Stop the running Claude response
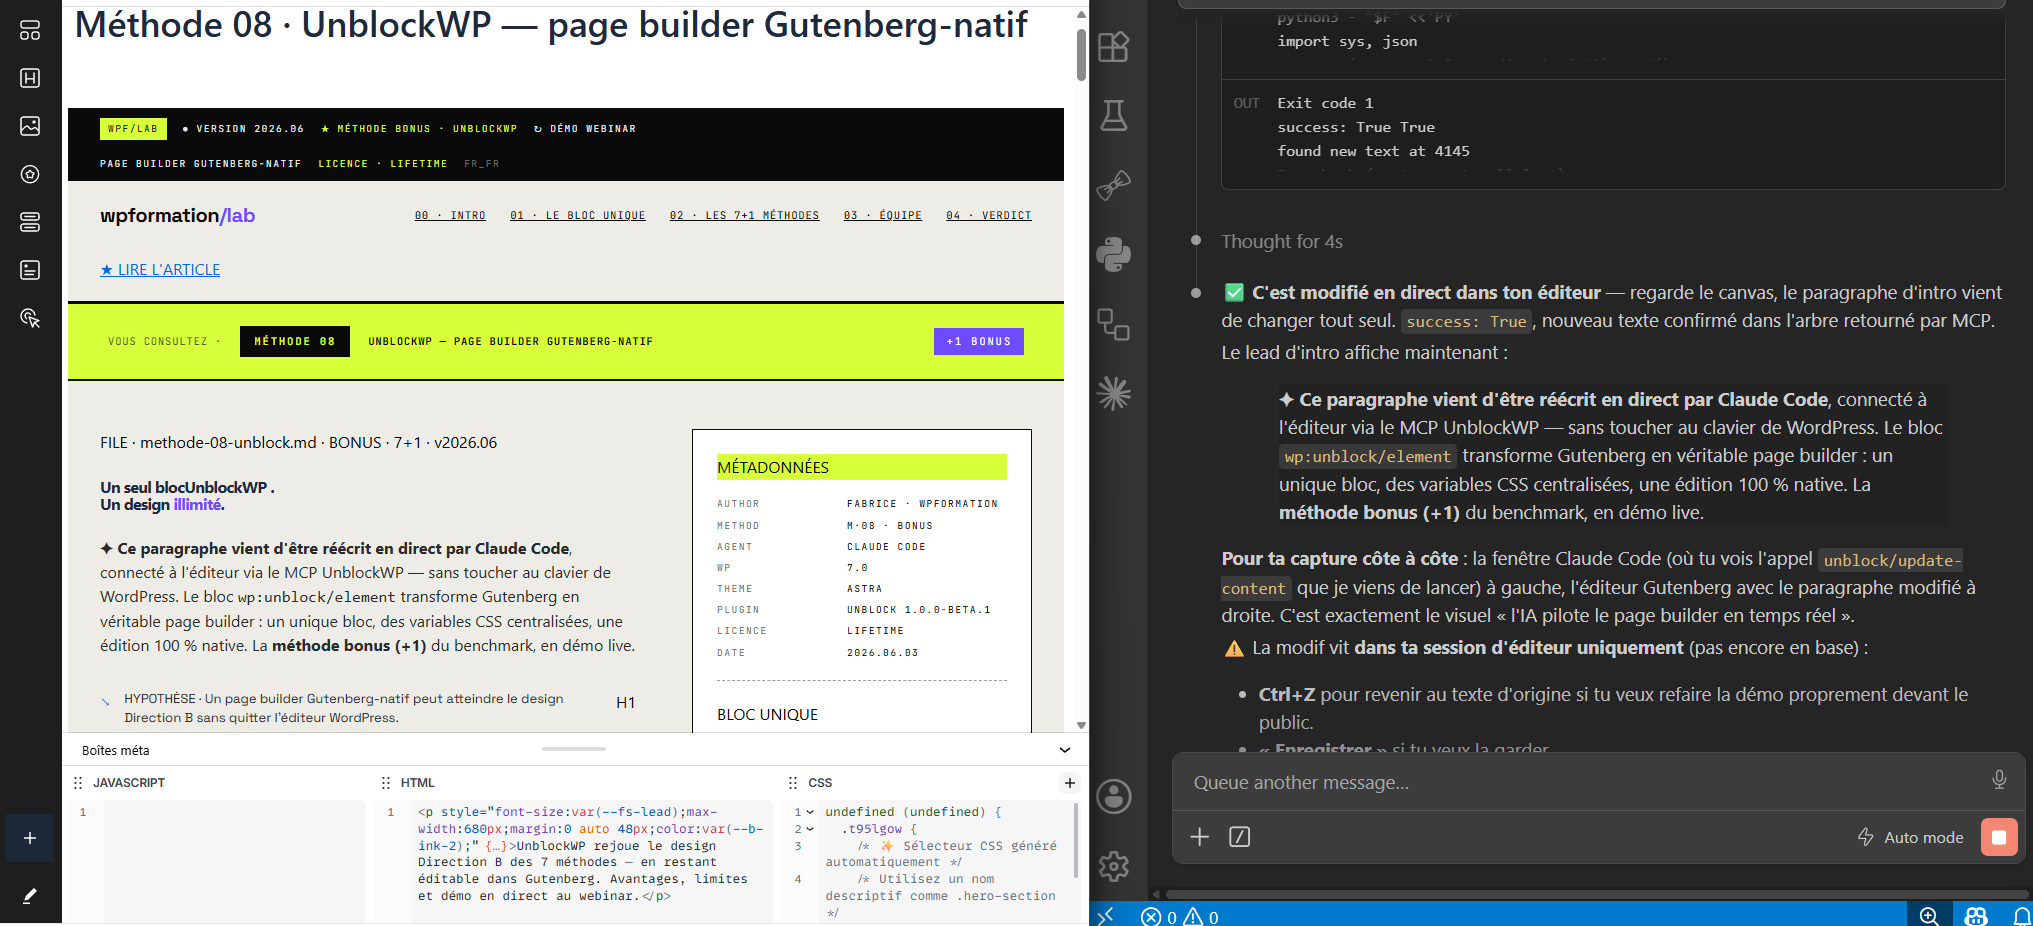 (x=1999, y=837)
